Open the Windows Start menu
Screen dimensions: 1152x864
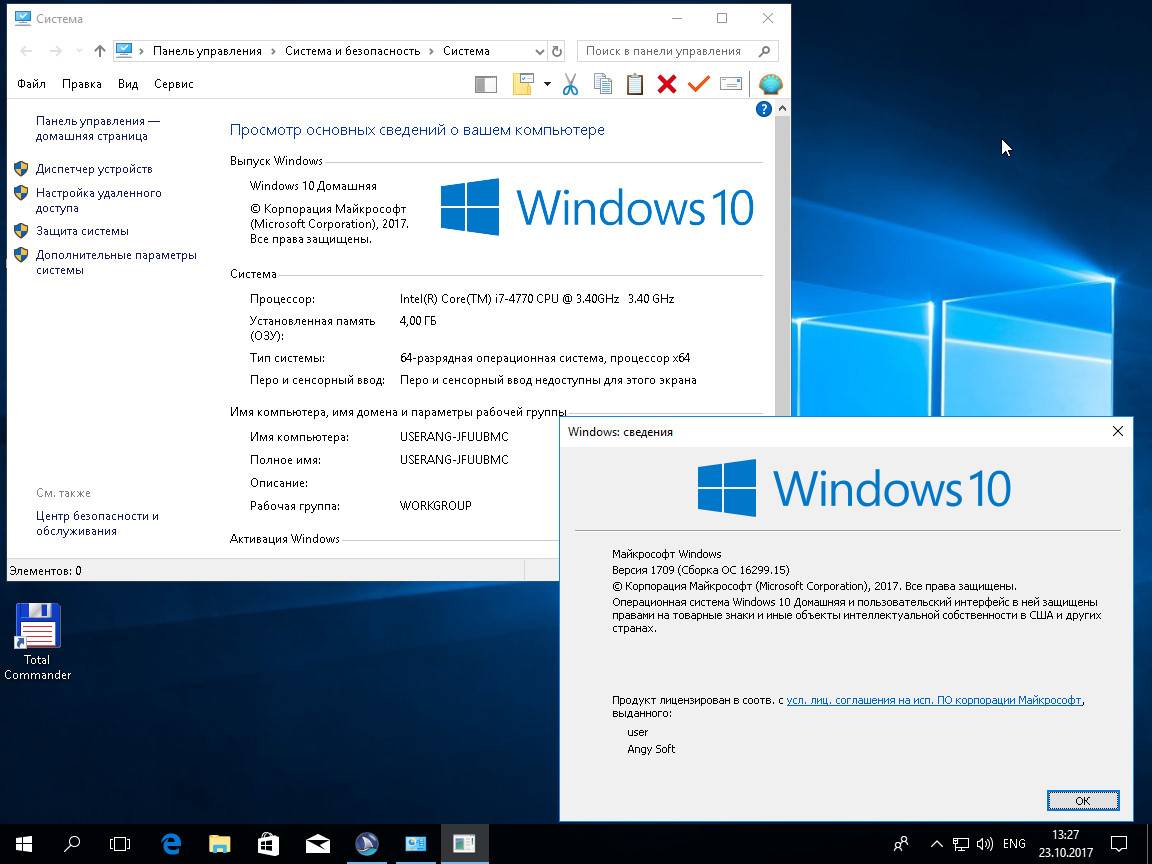(x=24, y=843)
